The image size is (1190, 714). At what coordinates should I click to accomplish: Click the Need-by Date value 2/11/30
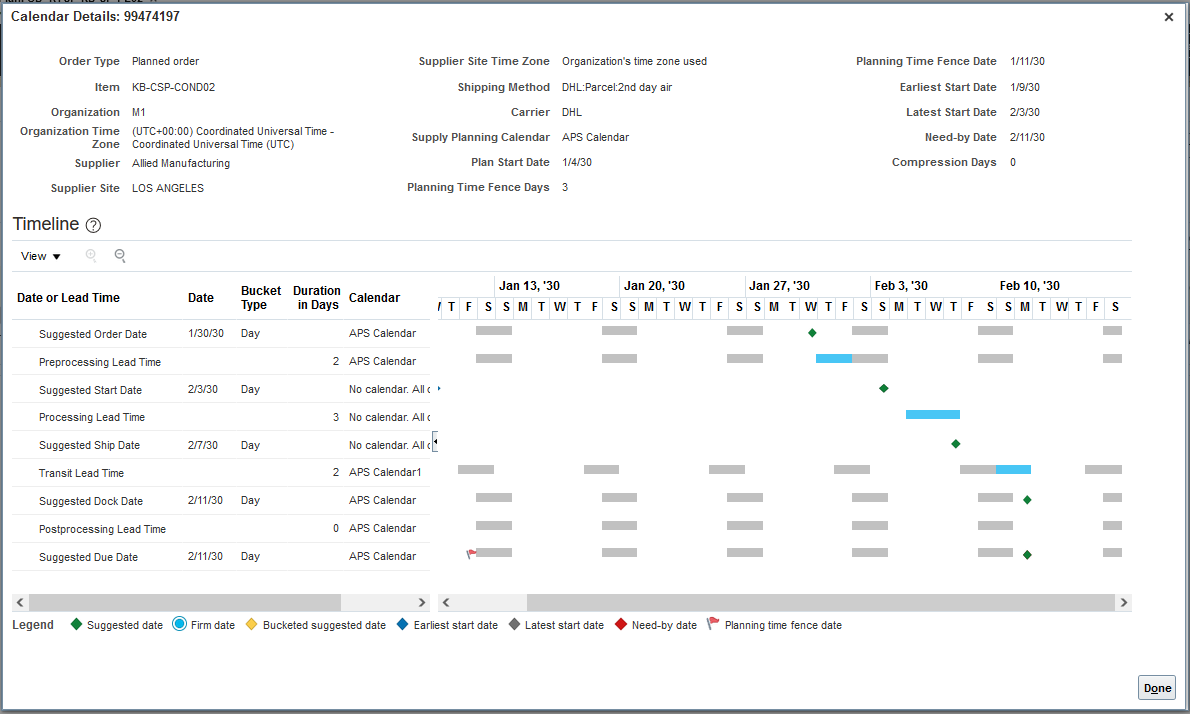point(1027,137)
